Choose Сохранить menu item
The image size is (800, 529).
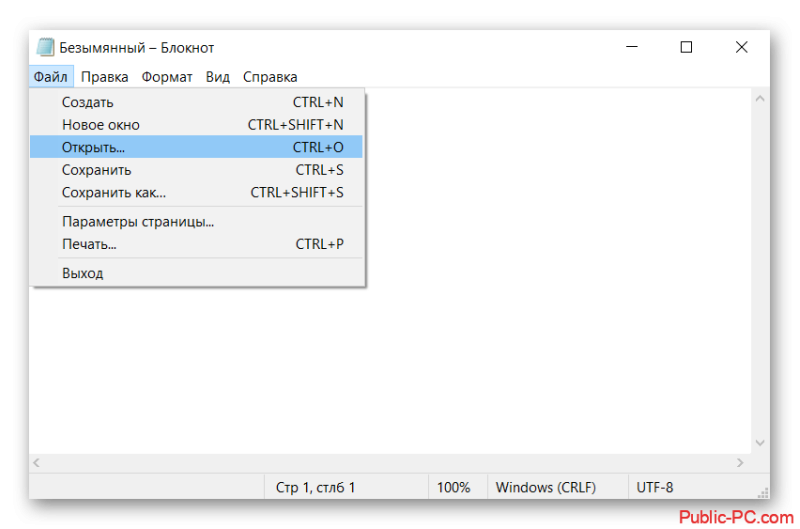click(196, 169)
